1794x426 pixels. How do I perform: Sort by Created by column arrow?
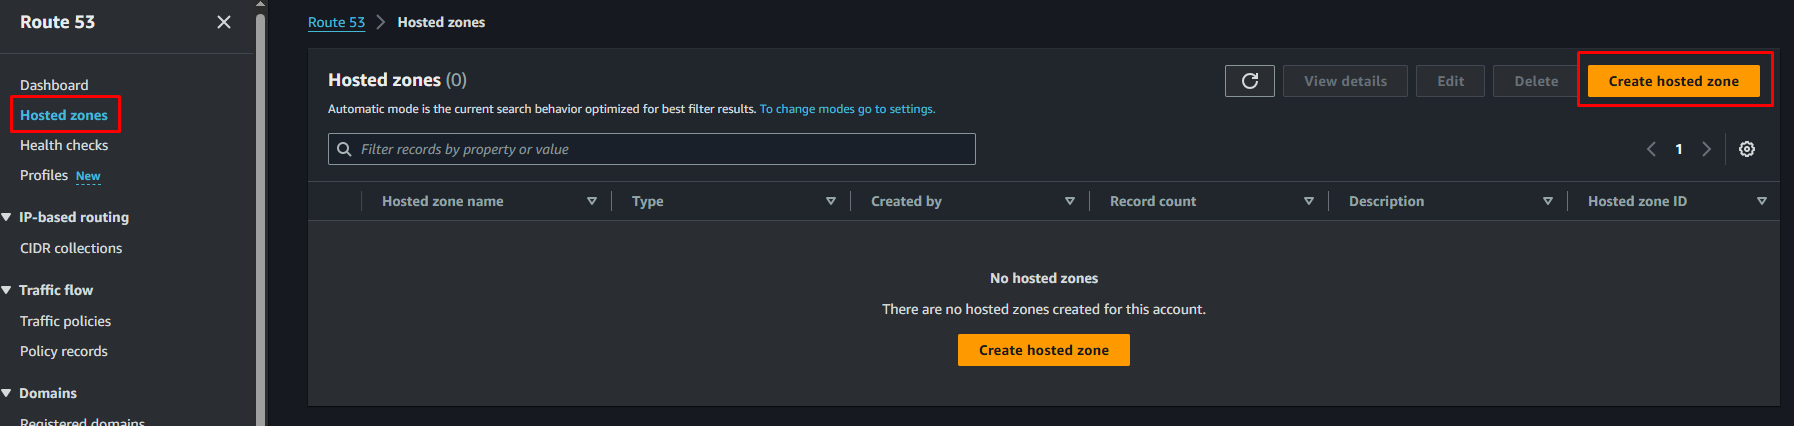(1070, 201)
